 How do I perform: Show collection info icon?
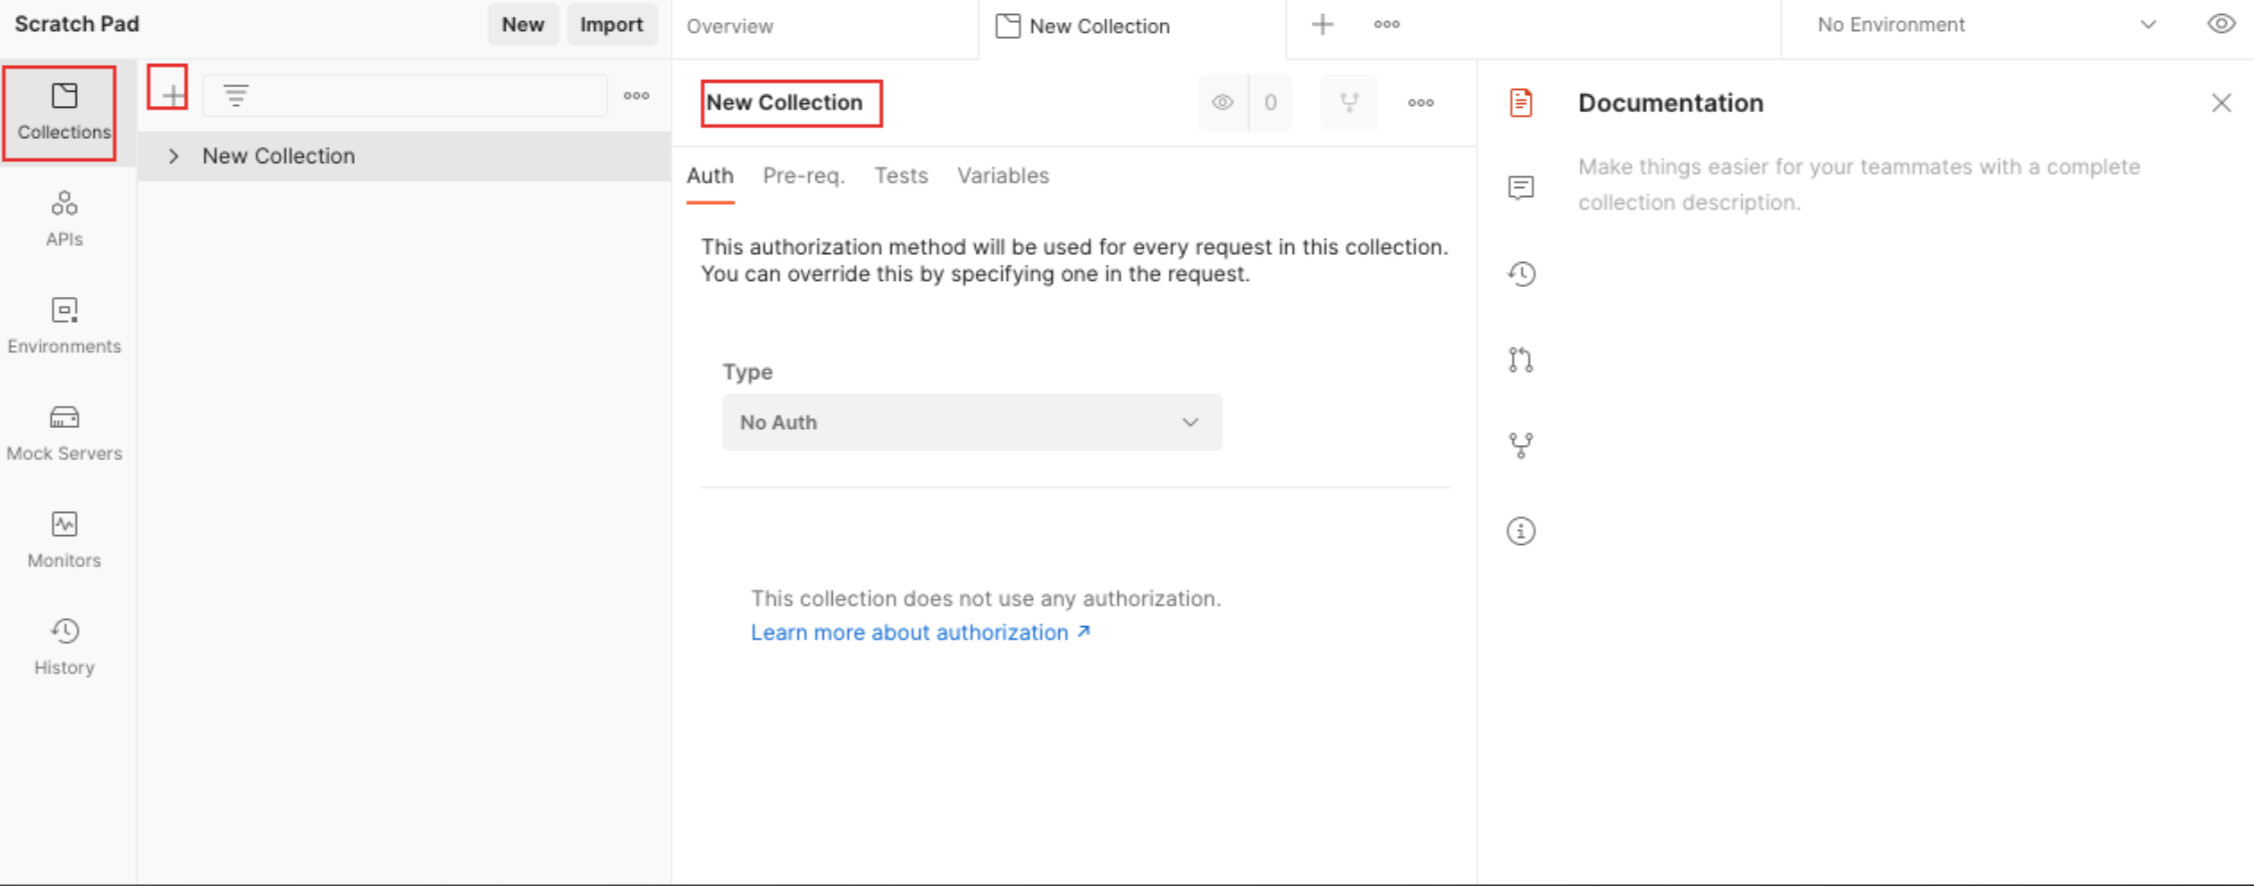point(1520,531)
